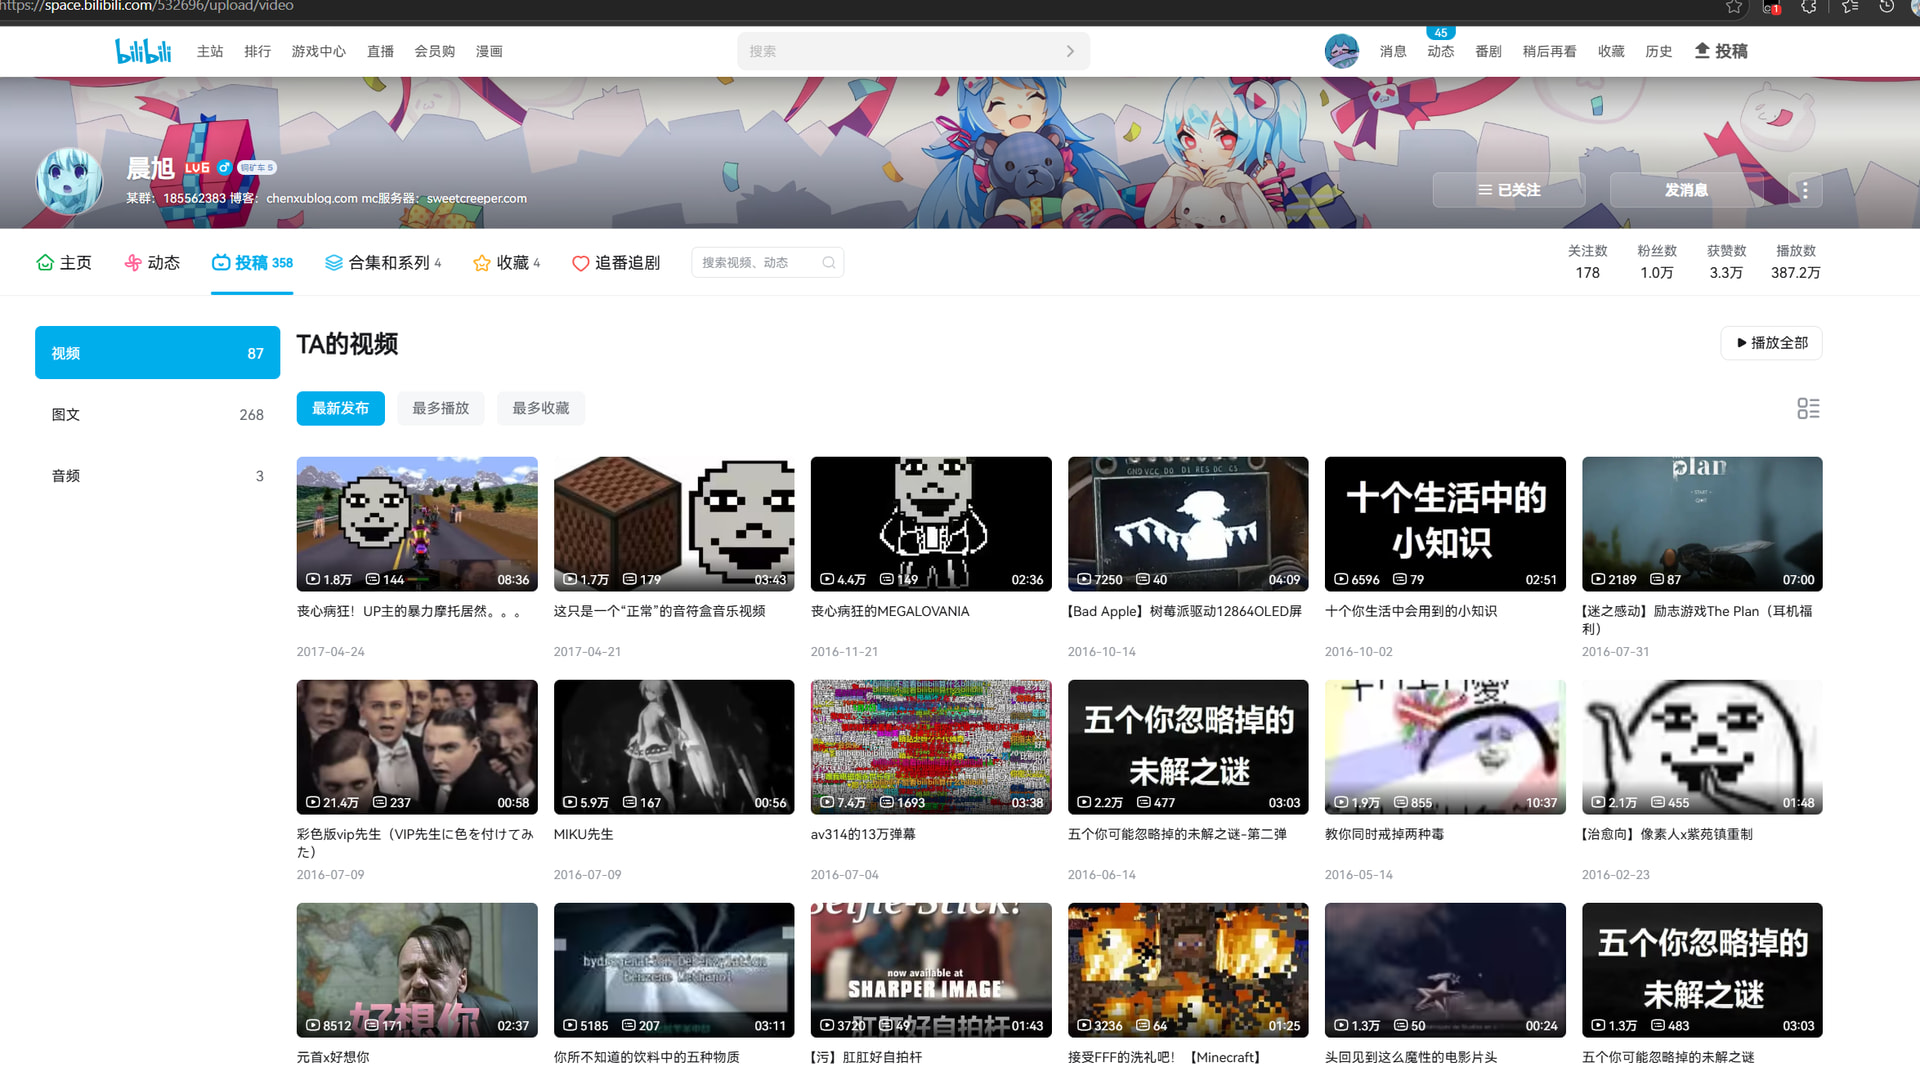Click the 主页 home tab
The image size is (1920, 1067).
(64, 263)
